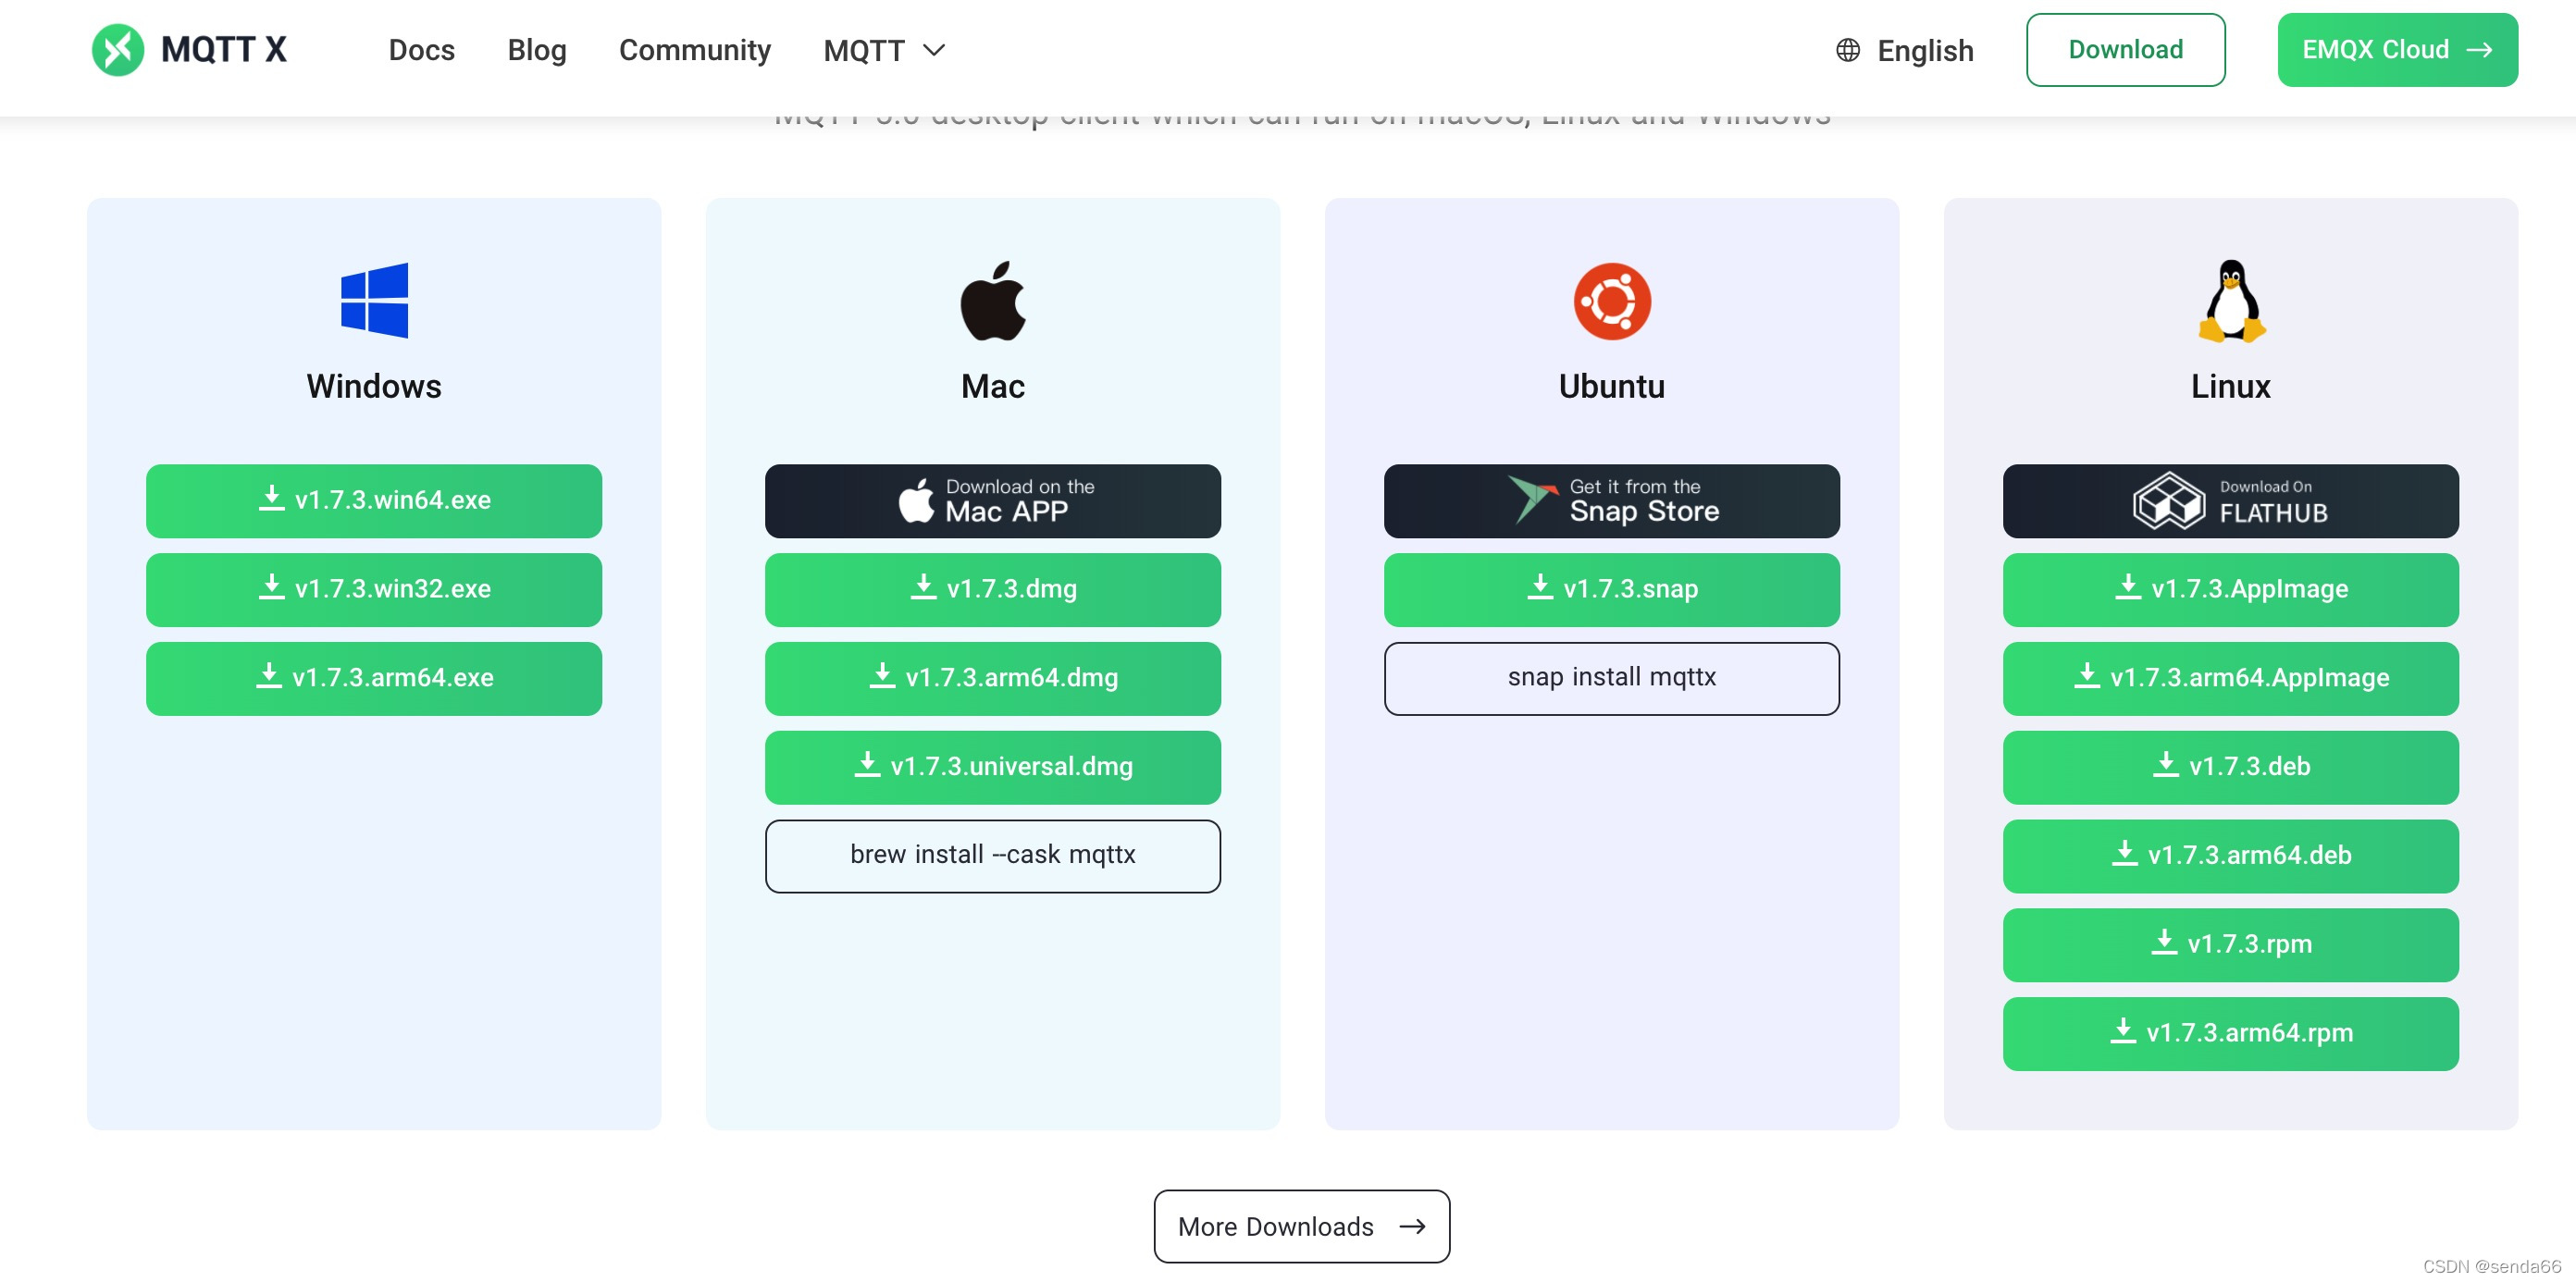Select Community navigation tab
The width and height of the screenshot is (2576, 1282).
pyautogui.click(x=693, y=49)
